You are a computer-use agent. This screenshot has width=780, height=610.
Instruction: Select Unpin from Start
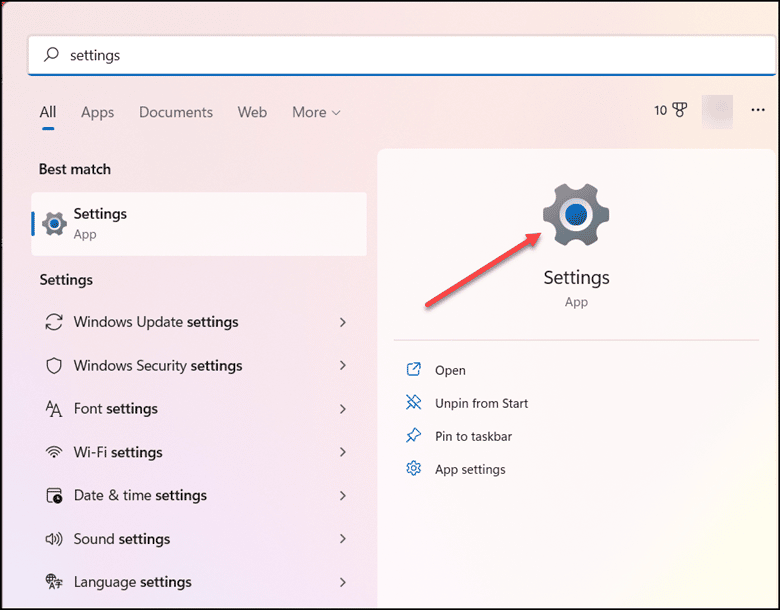point(481,403)
